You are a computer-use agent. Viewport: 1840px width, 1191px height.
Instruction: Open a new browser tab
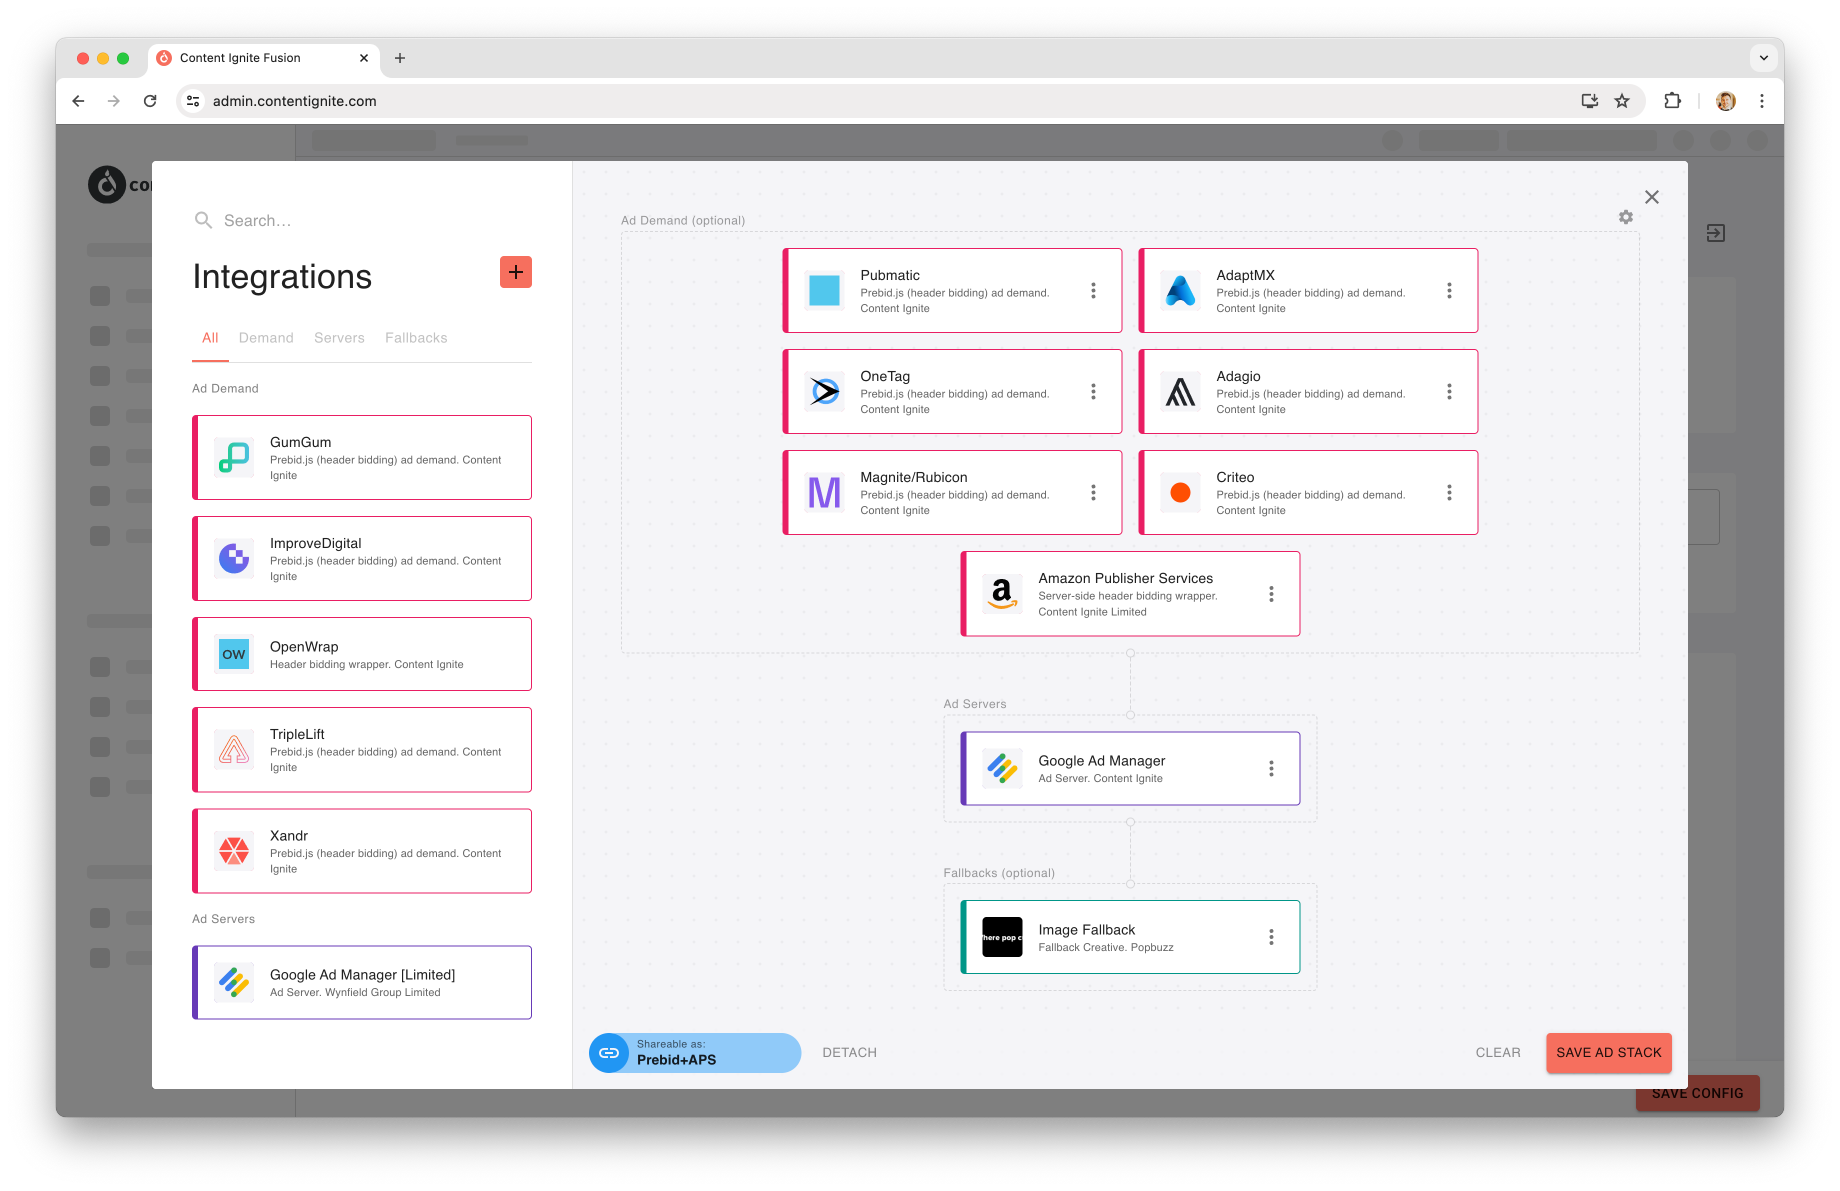pos(400,58)
